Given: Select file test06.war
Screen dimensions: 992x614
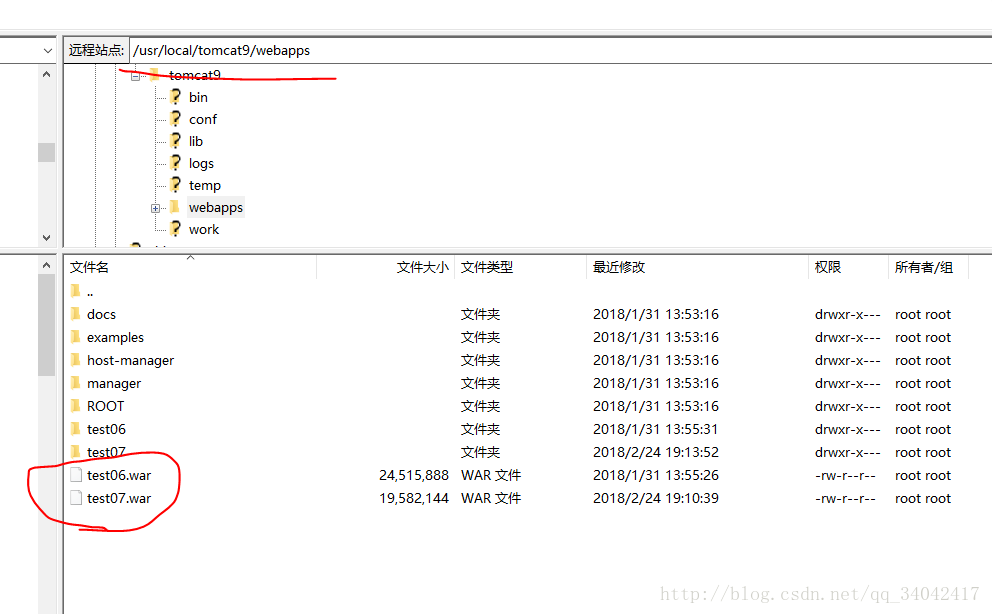Looking at the screenshot, I should [119, 476].
